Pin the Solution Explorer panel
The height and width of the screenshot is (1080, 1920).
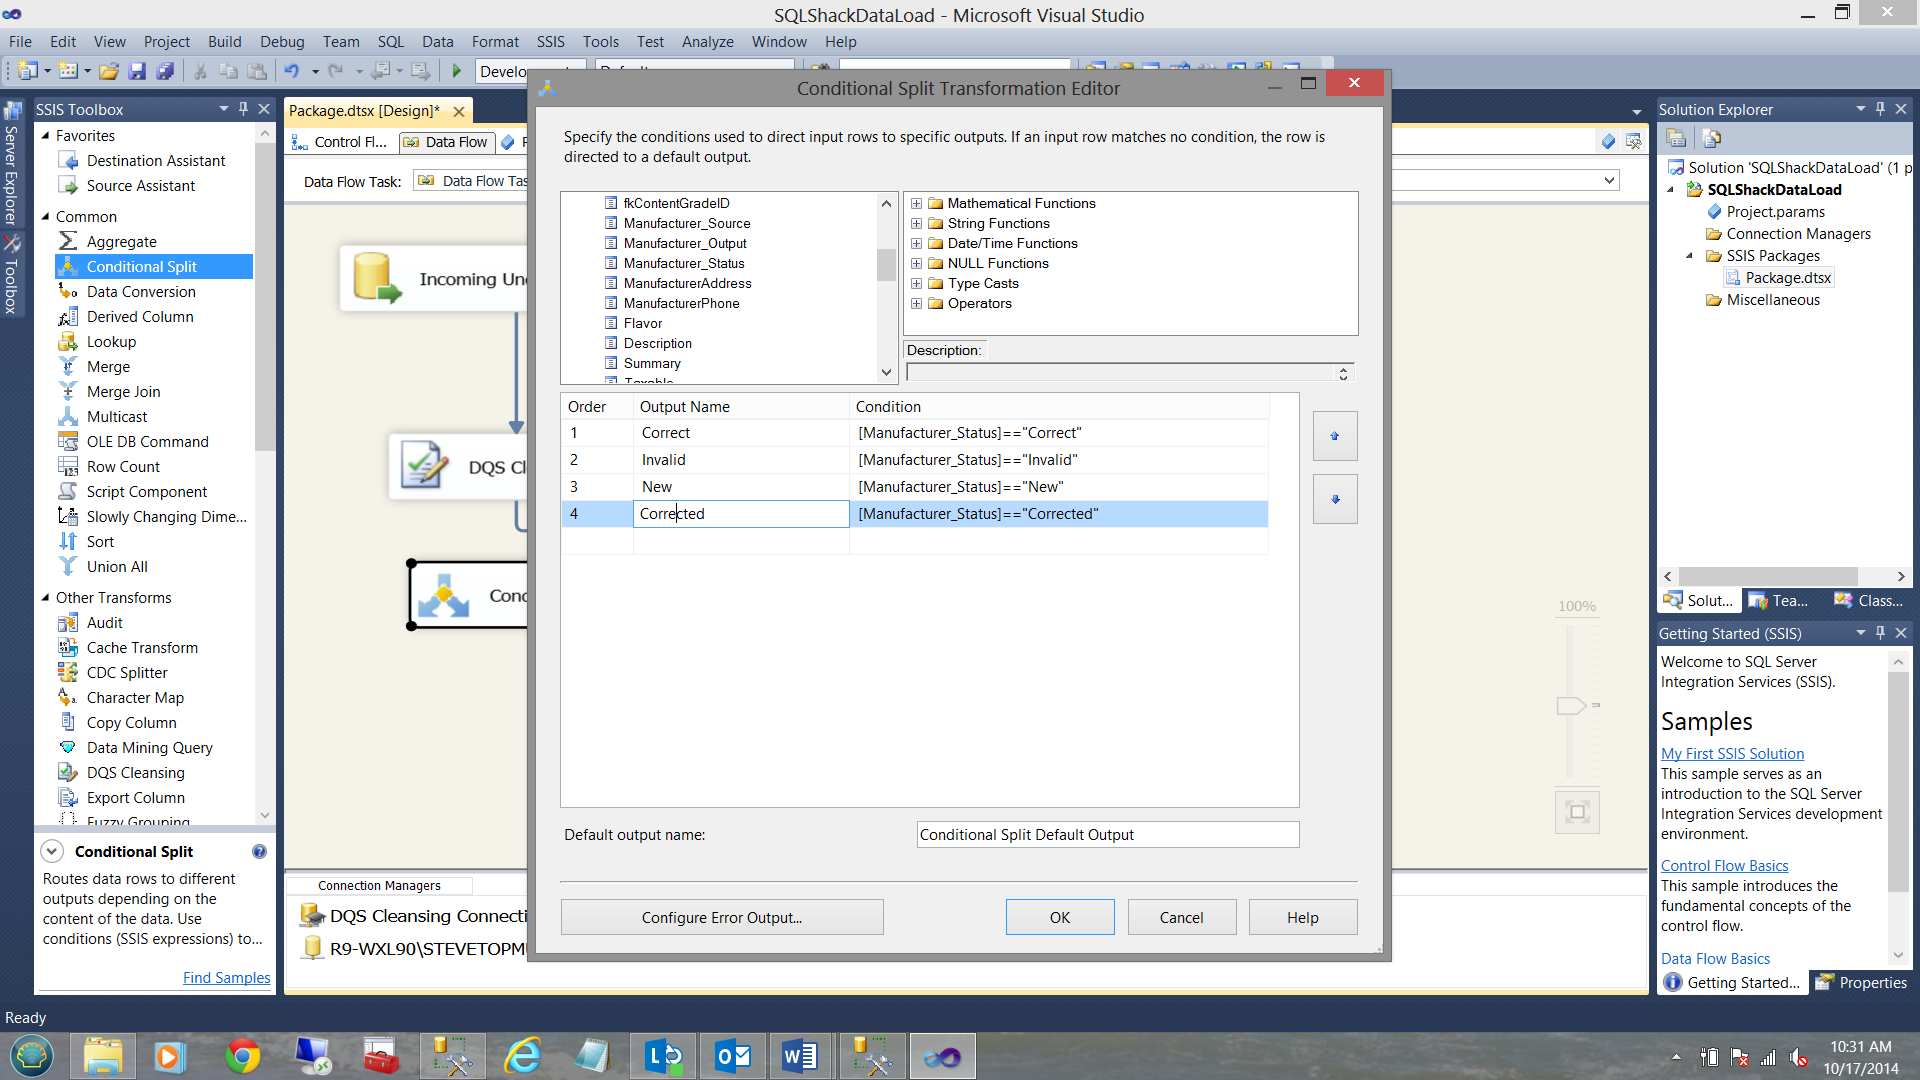tap(1880, 108)
